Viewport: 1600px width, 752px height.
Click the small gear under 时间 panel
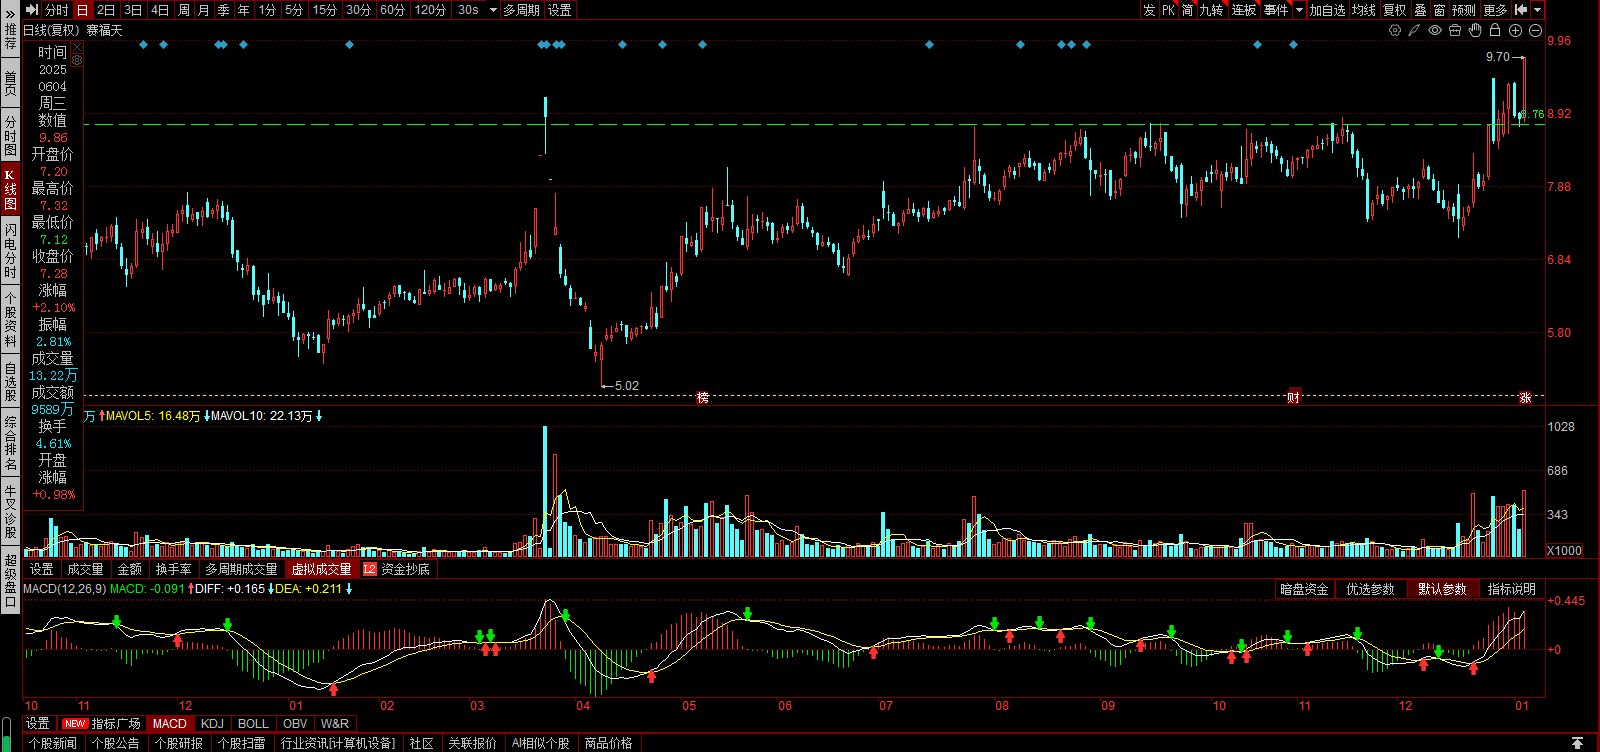(x=77, y=60)
